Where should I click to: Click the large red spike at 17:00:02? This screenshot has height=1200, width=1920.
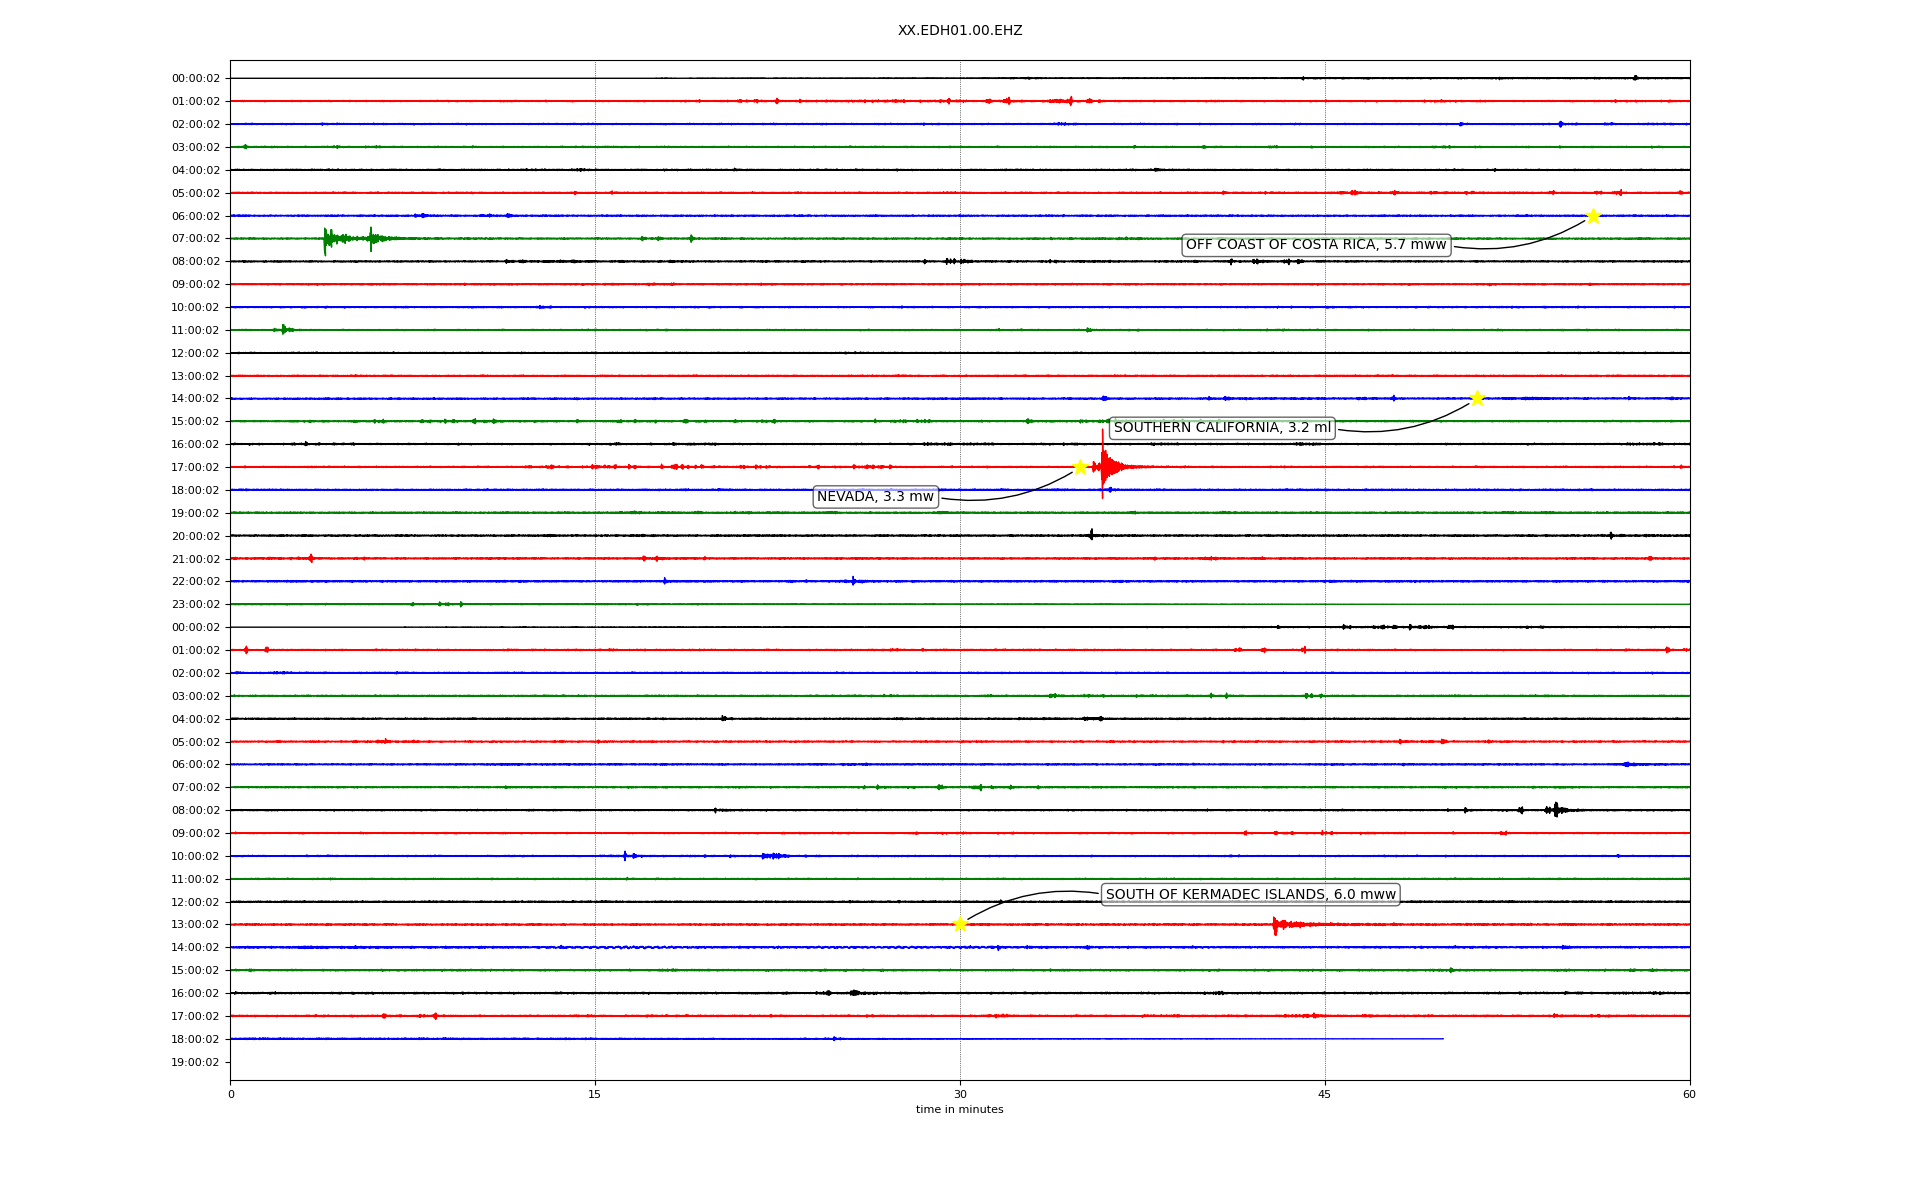coord(1103,464)
